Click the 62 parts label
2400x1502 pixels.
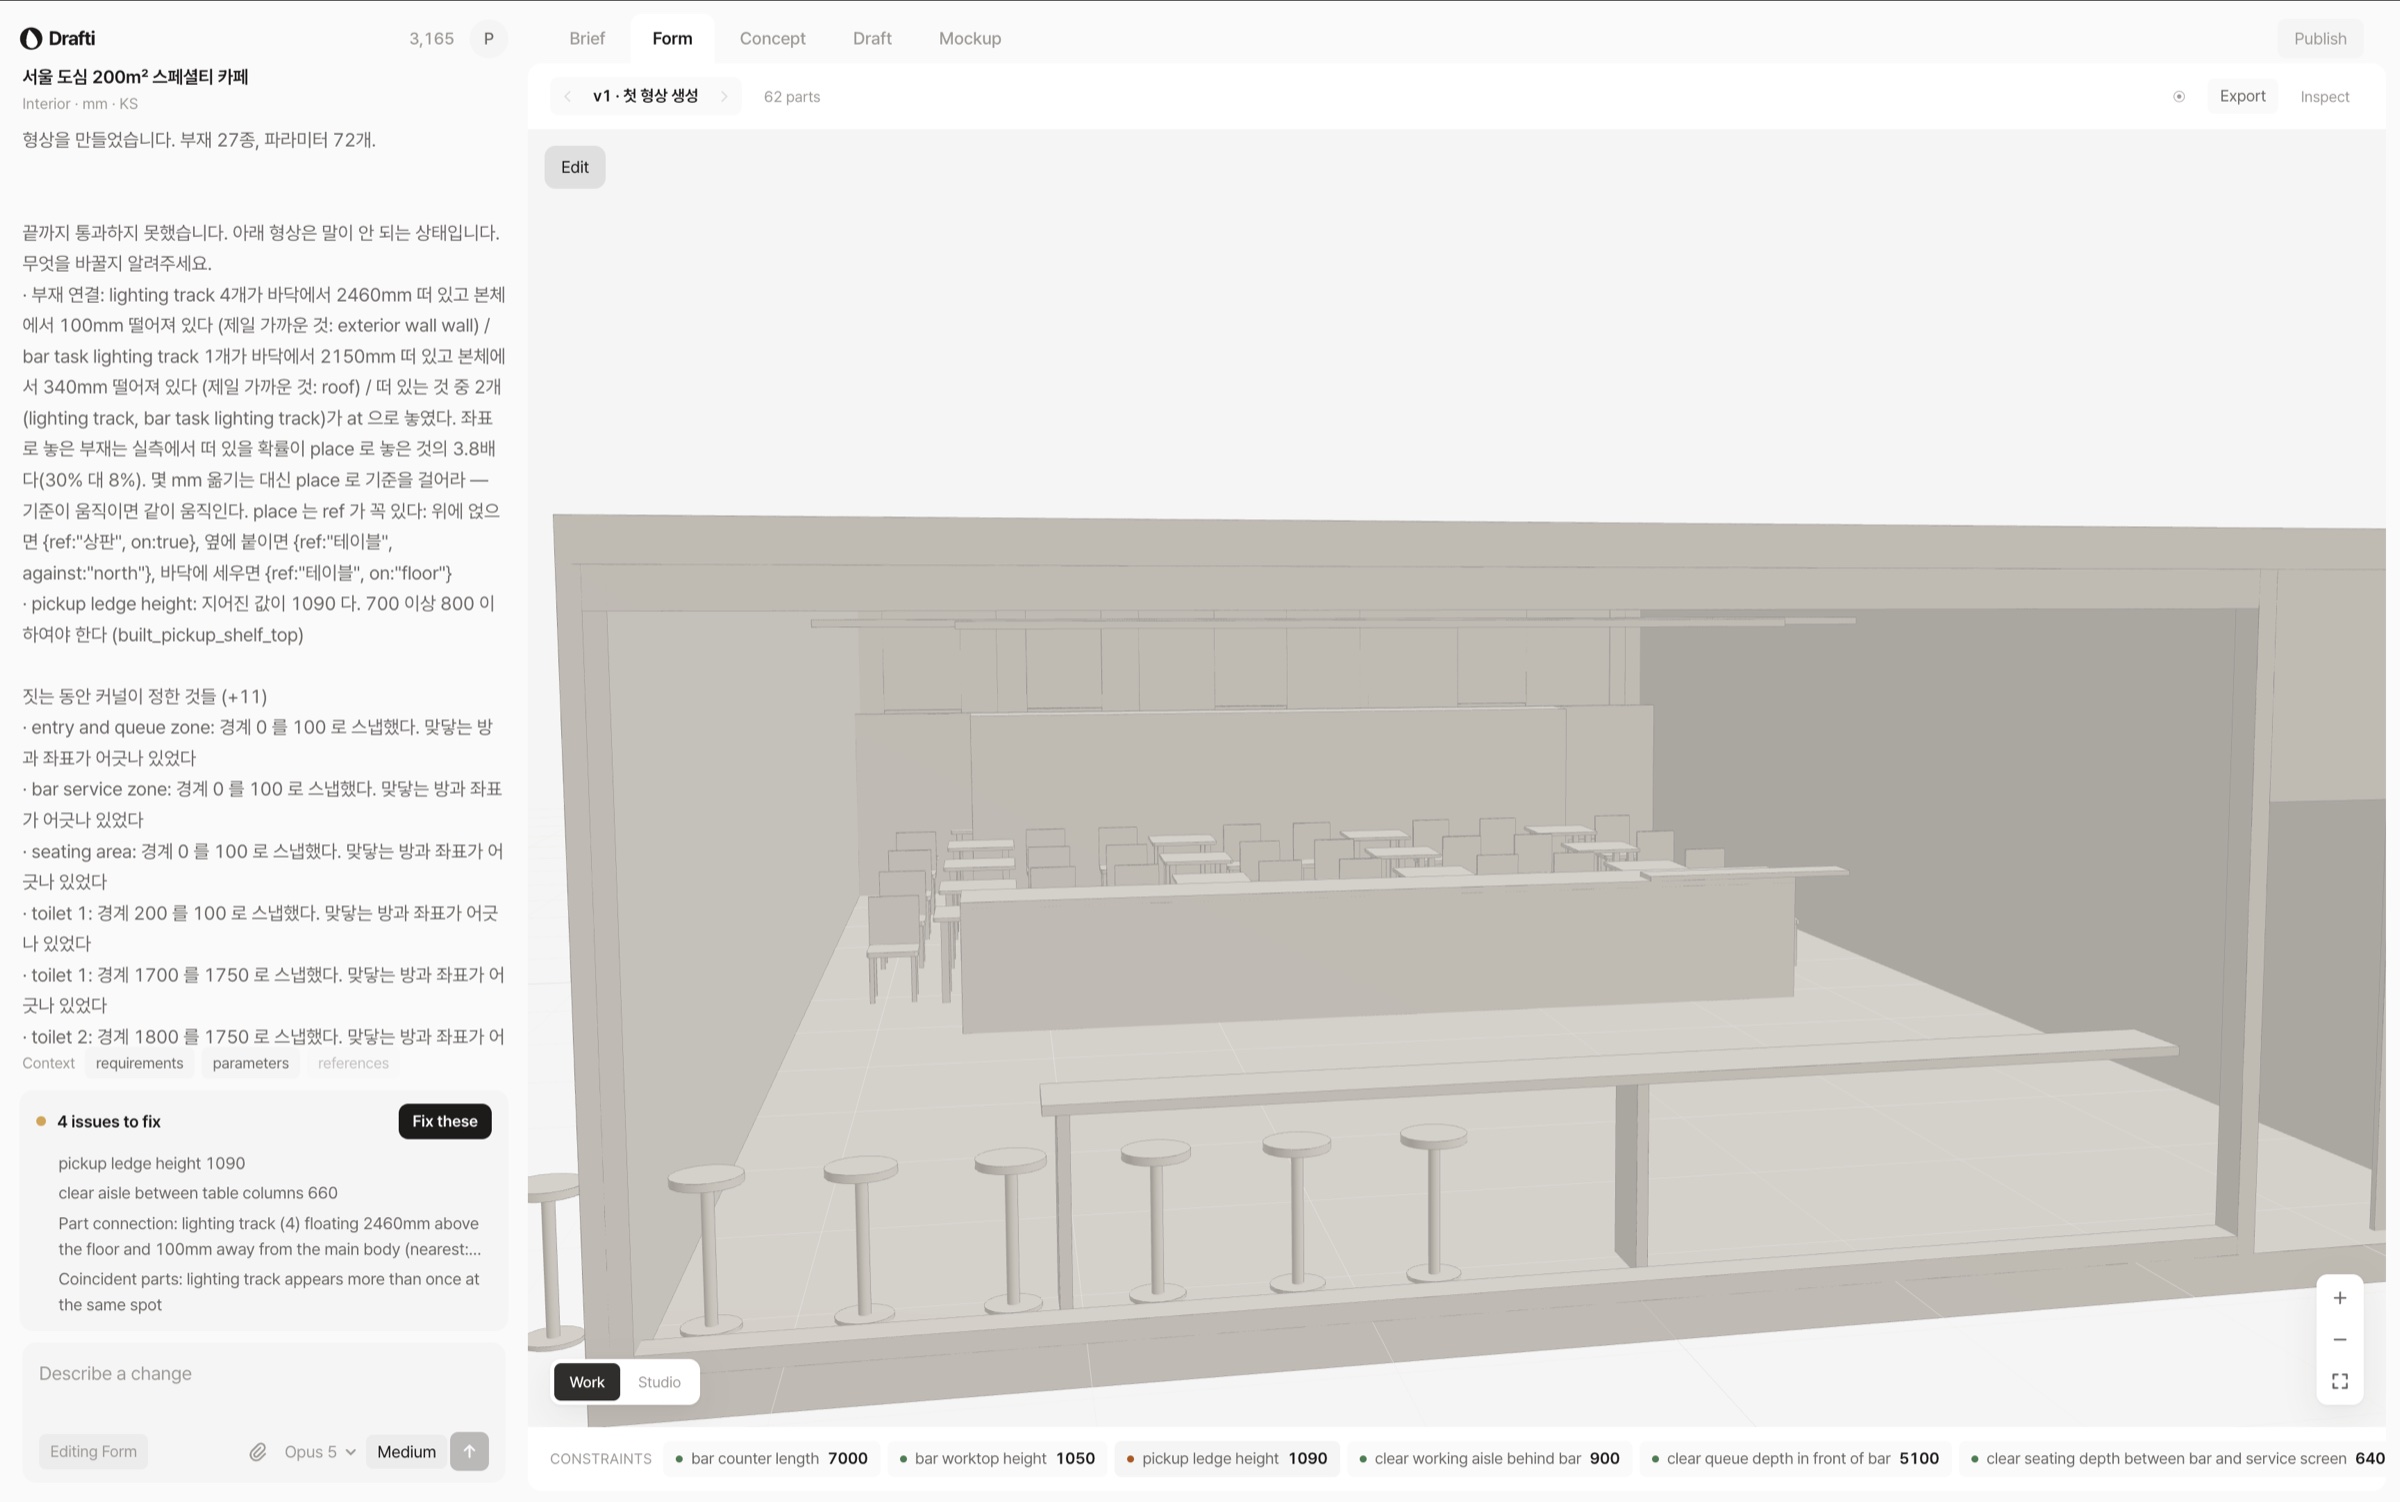click(x=791, y=96)
